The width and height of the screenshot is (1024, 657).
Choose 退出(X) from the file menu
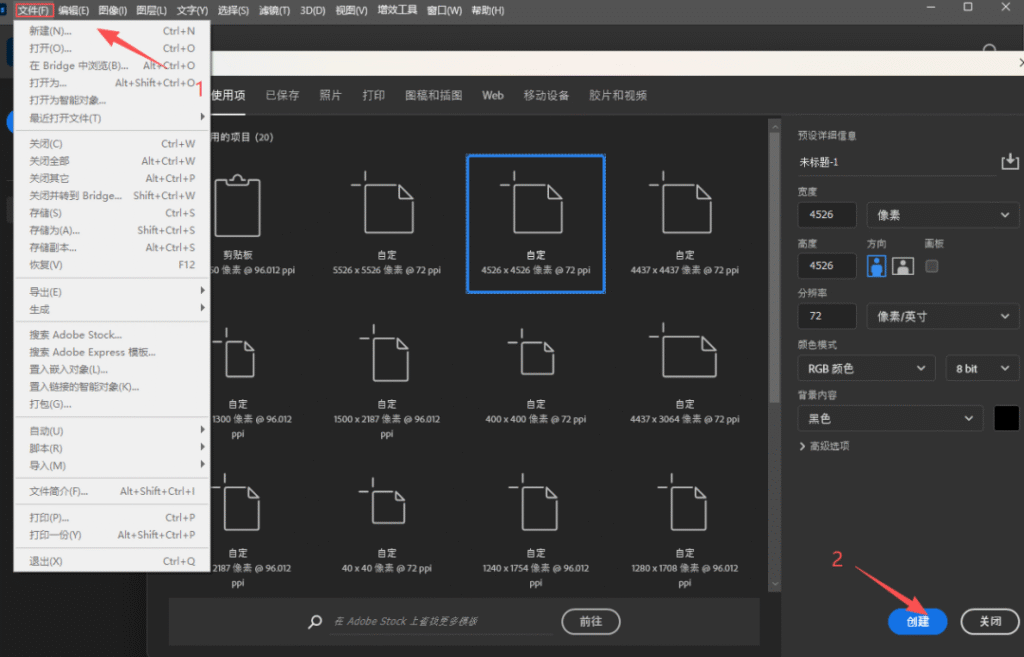(x=112, y=561)
